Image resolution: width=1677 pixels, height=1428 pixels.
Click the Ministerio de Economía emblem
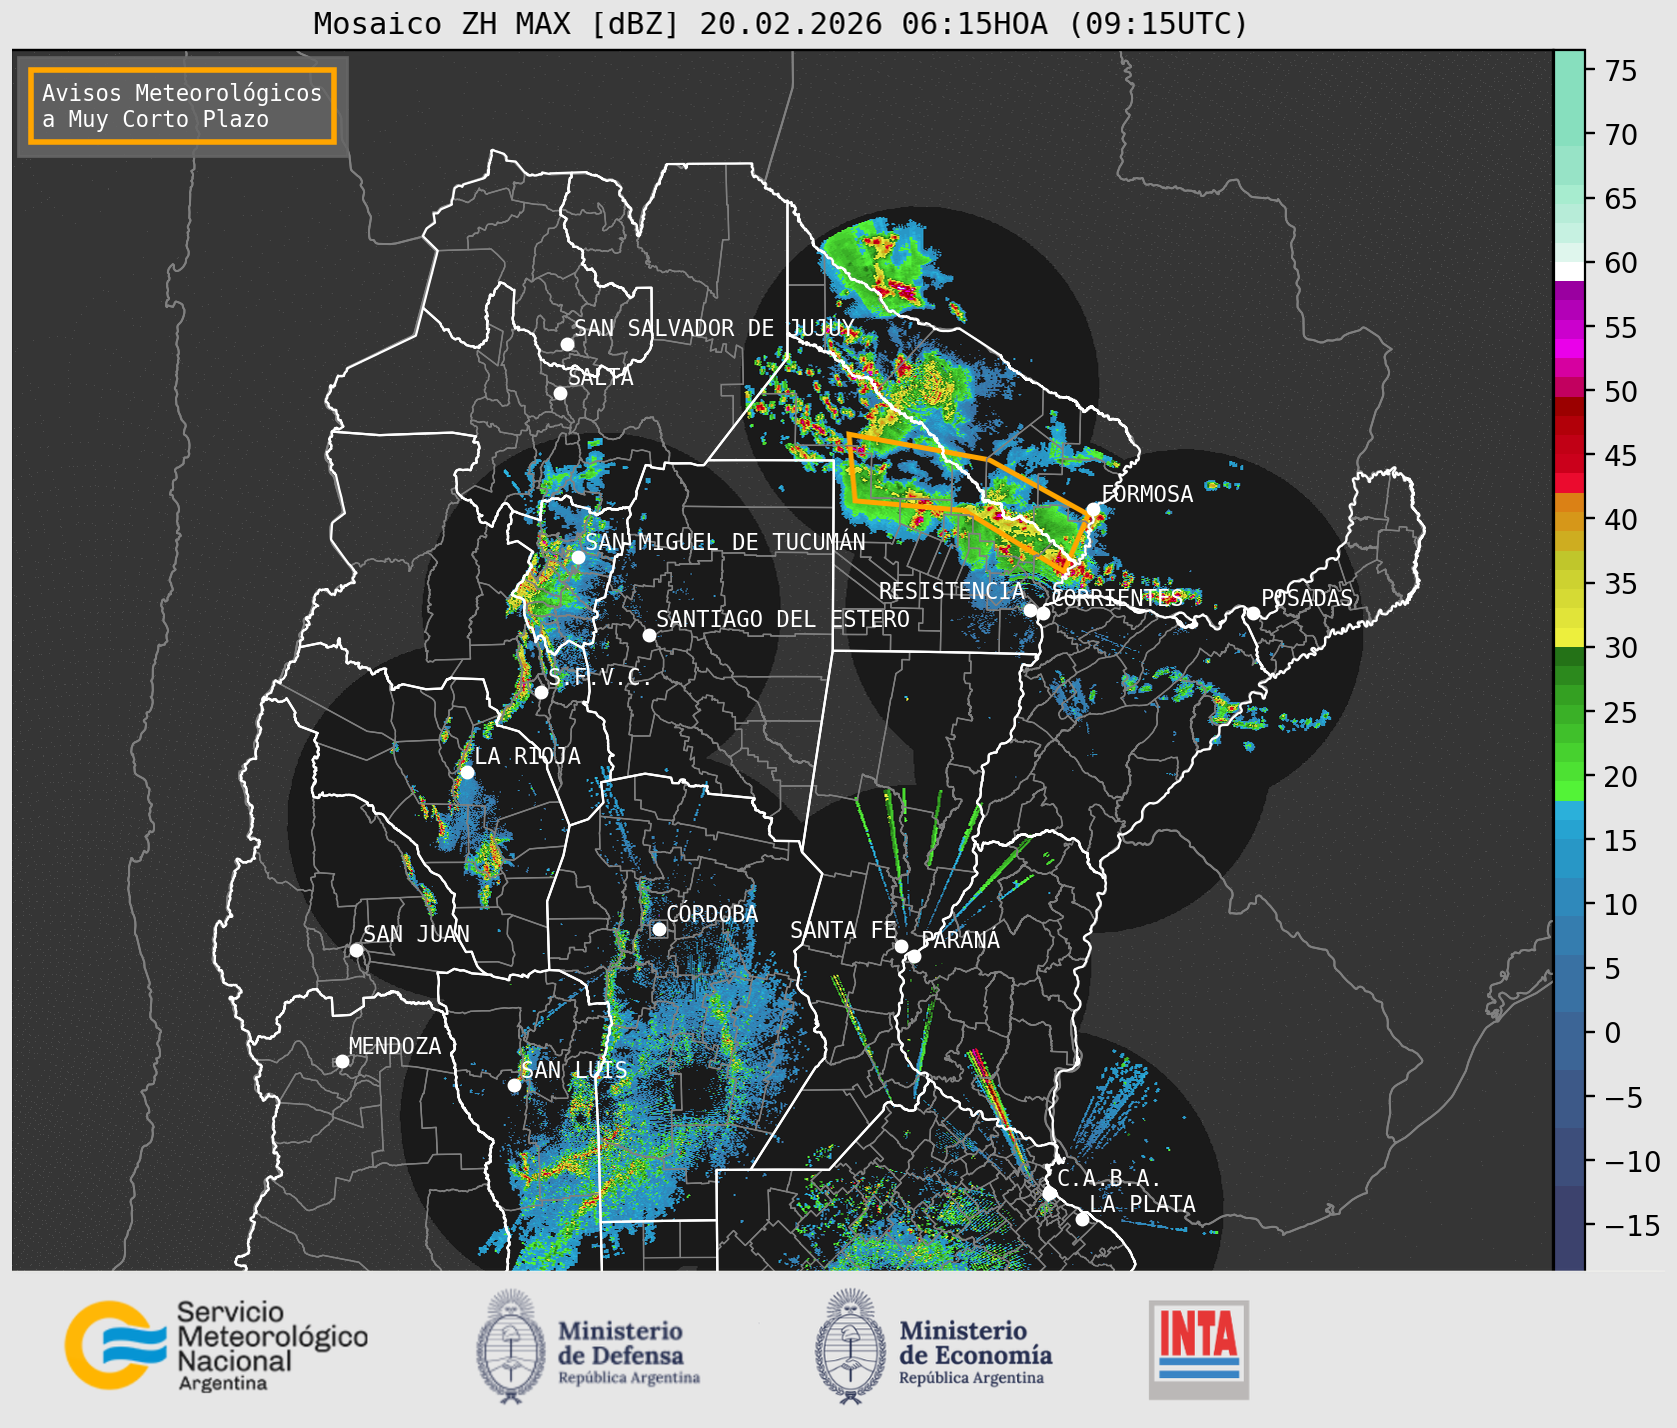[853, 1346]
